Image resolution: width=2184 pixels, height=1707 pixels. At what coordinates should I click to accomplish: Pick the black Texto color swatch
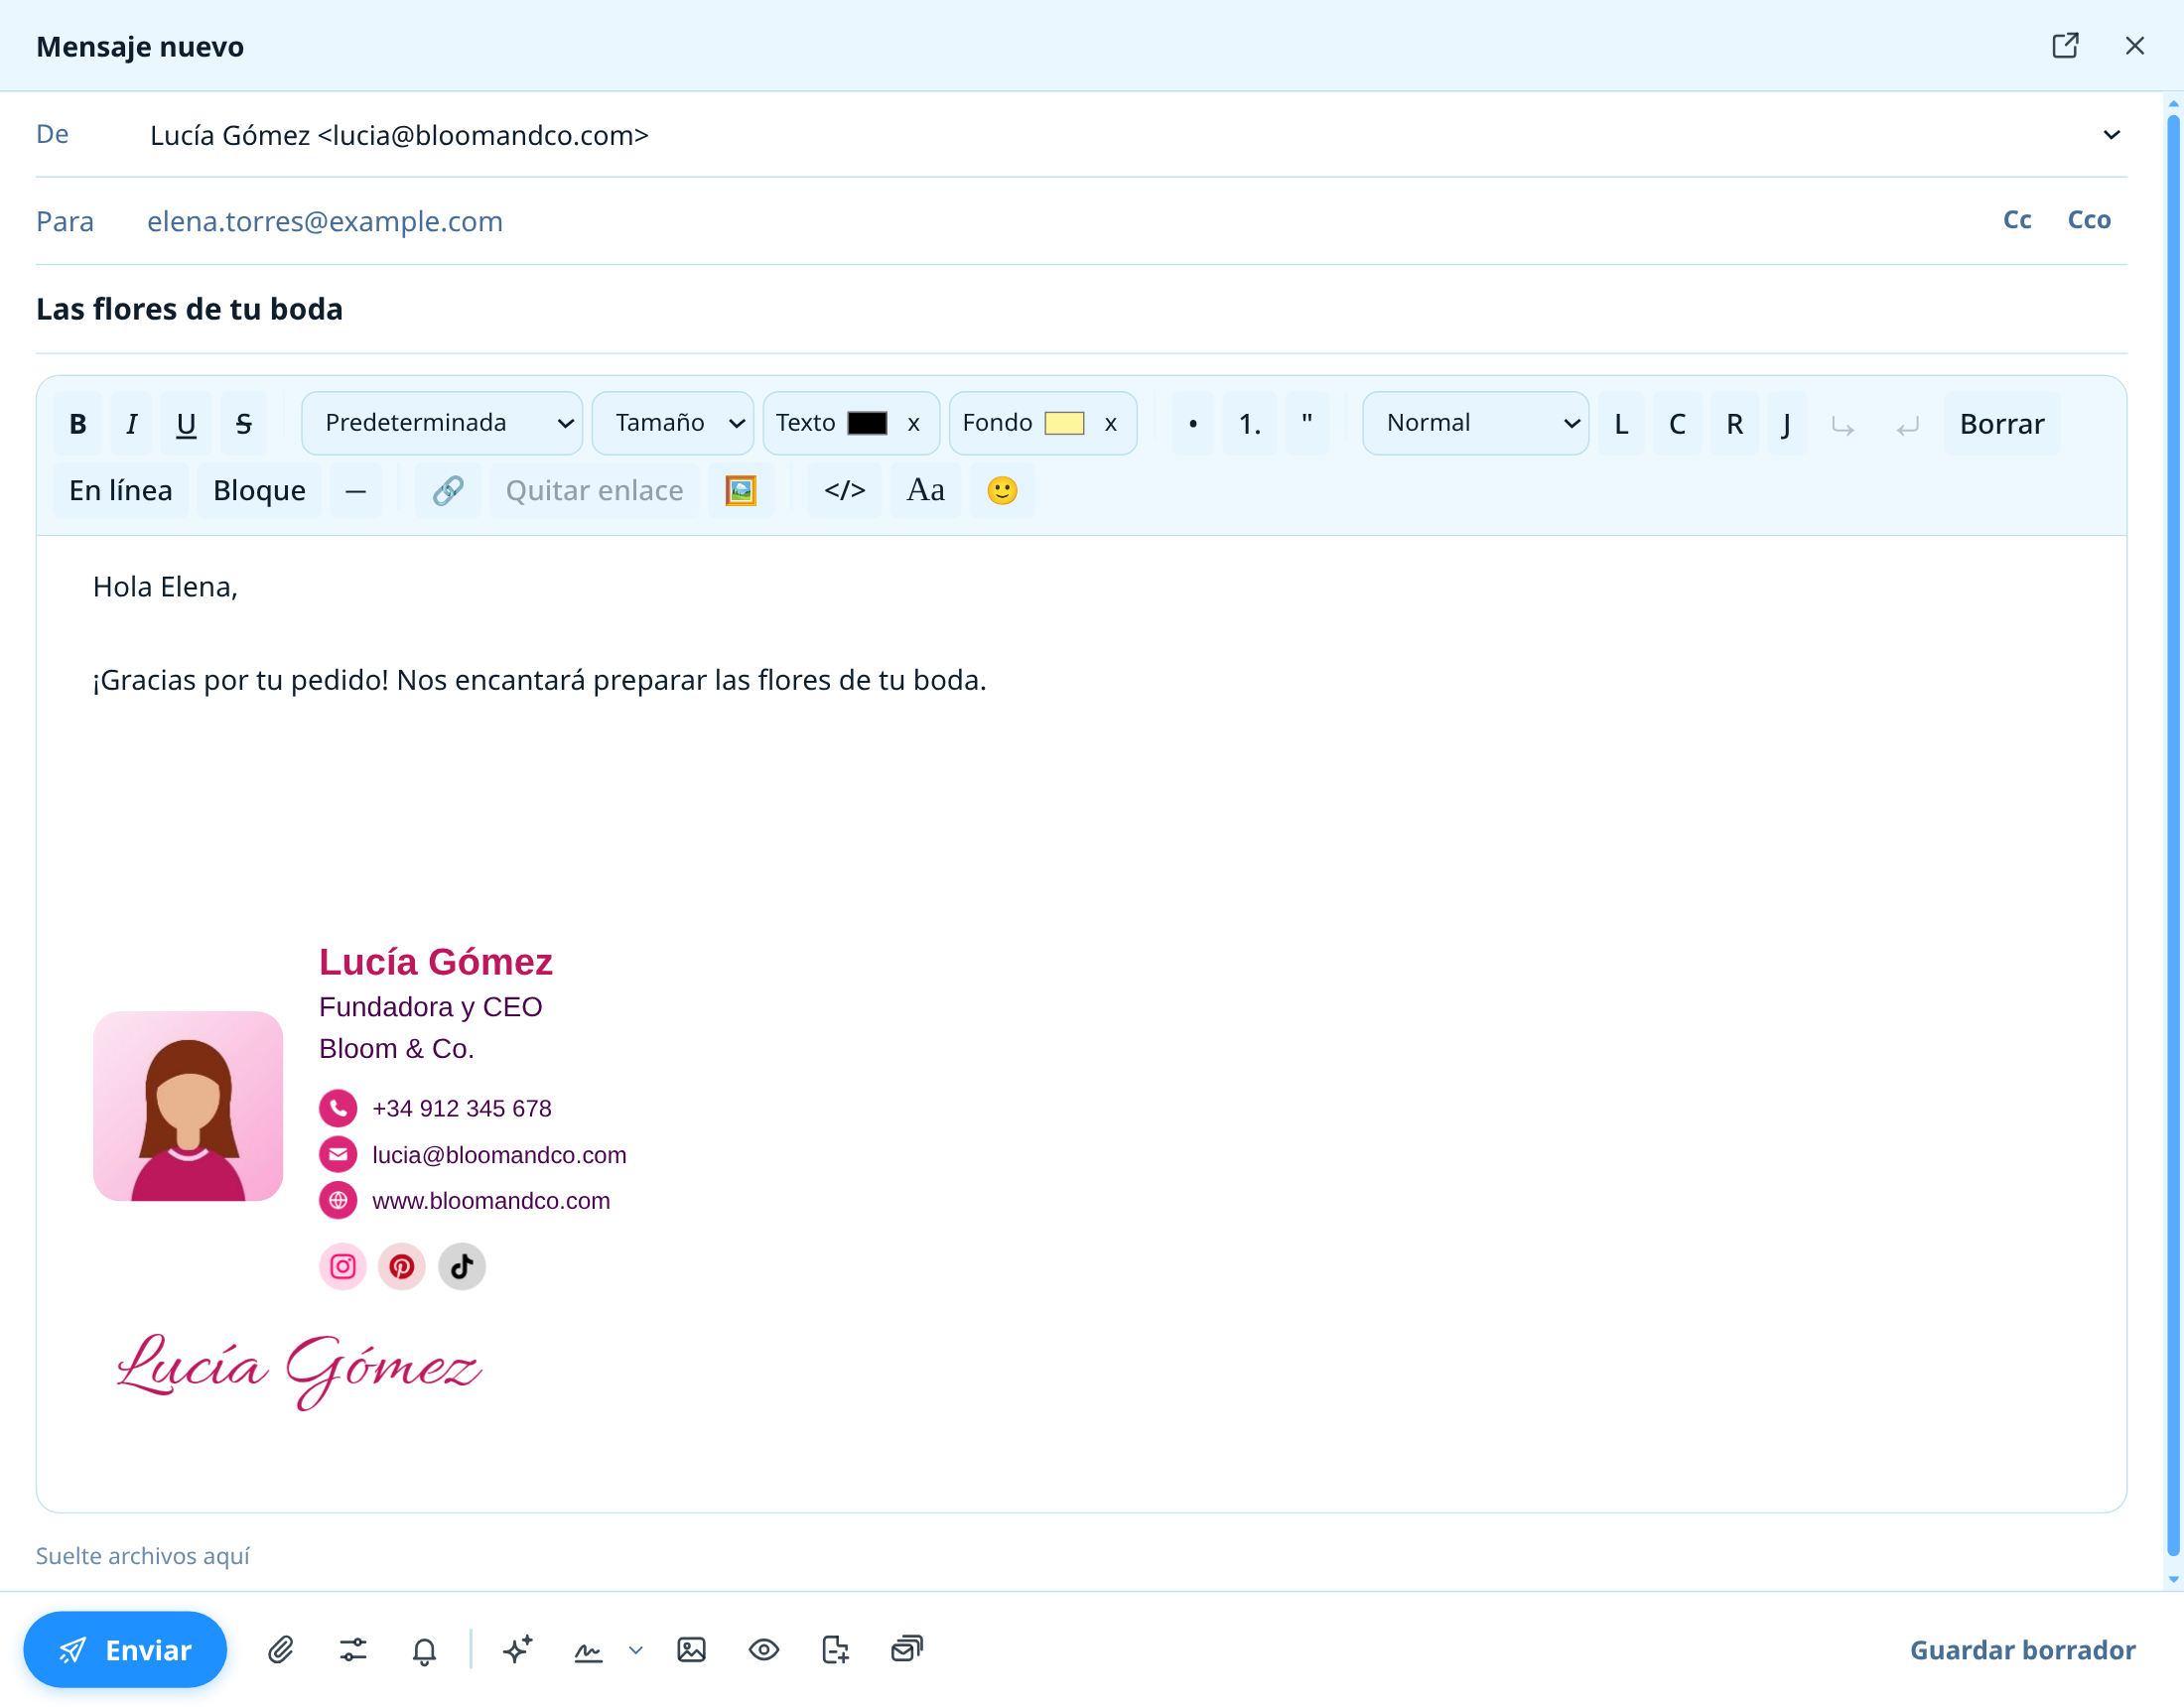tap(867, 423)
